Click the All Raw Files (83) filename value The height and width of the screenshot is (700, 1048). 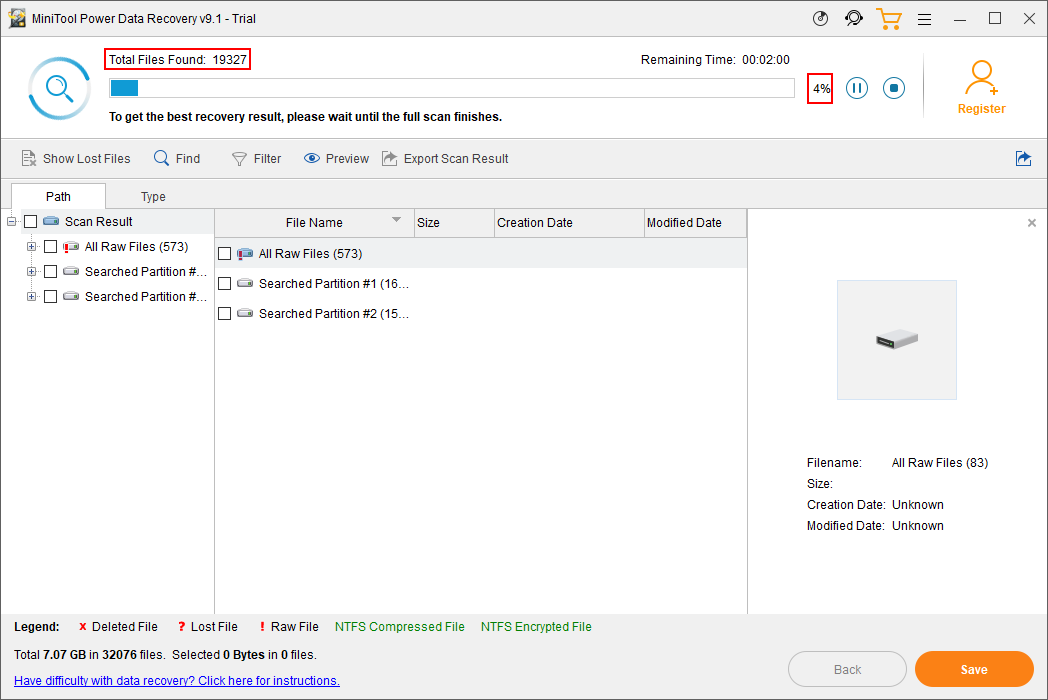pos(940,463)
